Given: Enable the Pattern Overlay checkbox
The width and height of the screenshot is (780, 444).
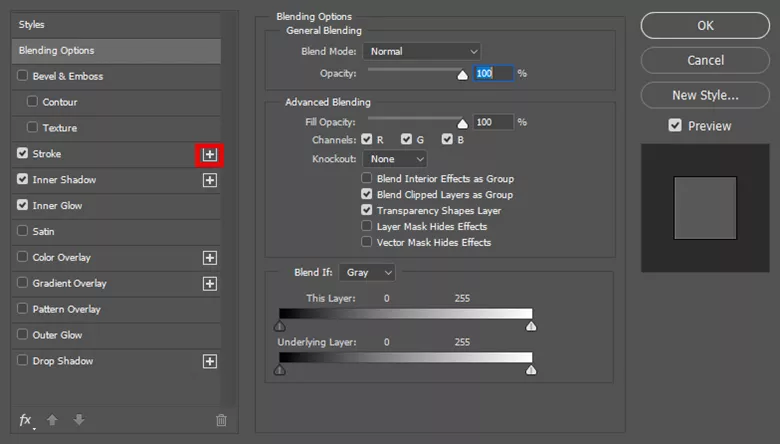Looking at the screenshot, I should (22, 308).
